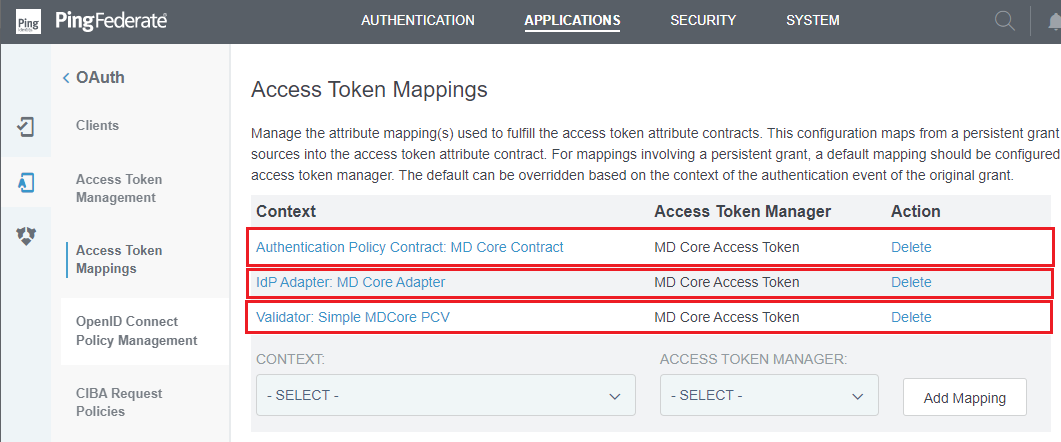The width and height of the screenshot is (1061, 442).
Task: Open the SECURITY top menu
Action: [702, 20]
